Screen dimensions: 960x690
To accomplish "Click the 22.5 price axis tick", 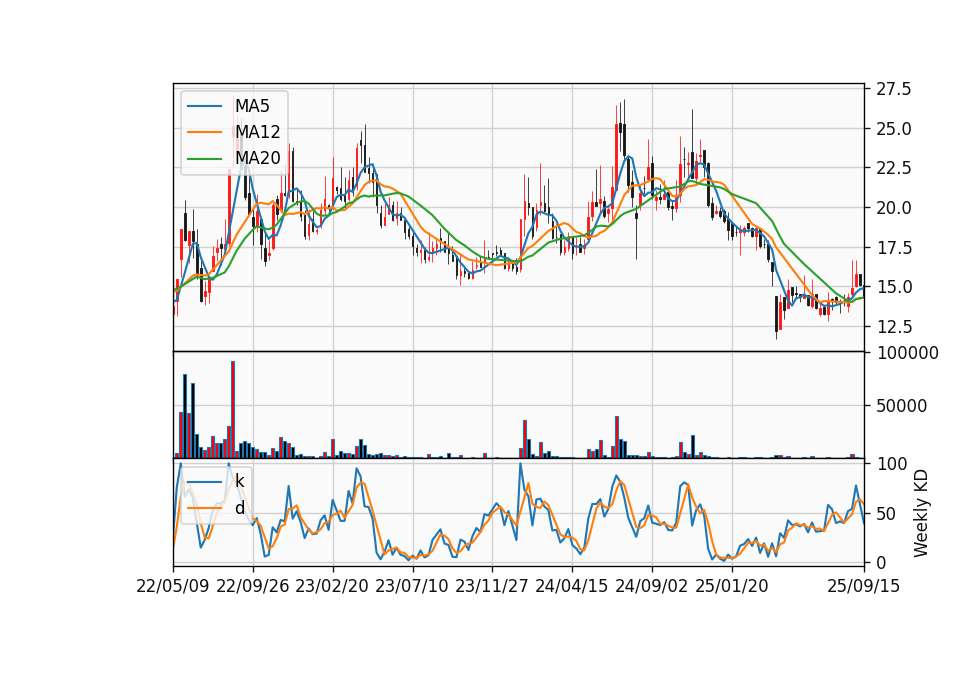I will (x=894, y=168).
